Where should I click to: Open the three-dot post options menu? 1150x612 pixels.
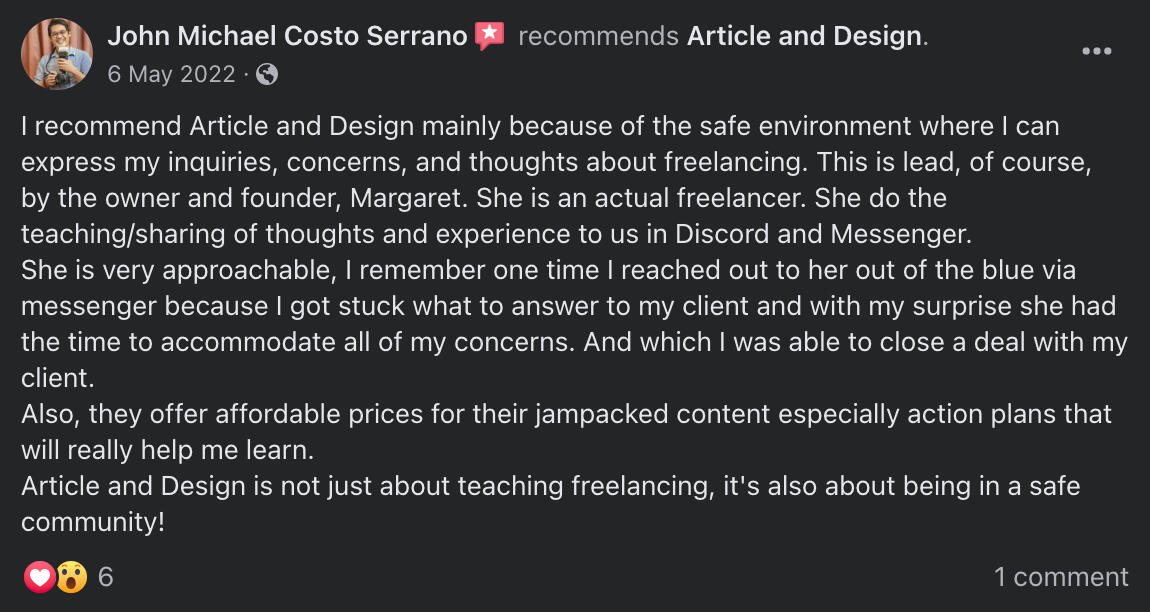pos(1097,52)
